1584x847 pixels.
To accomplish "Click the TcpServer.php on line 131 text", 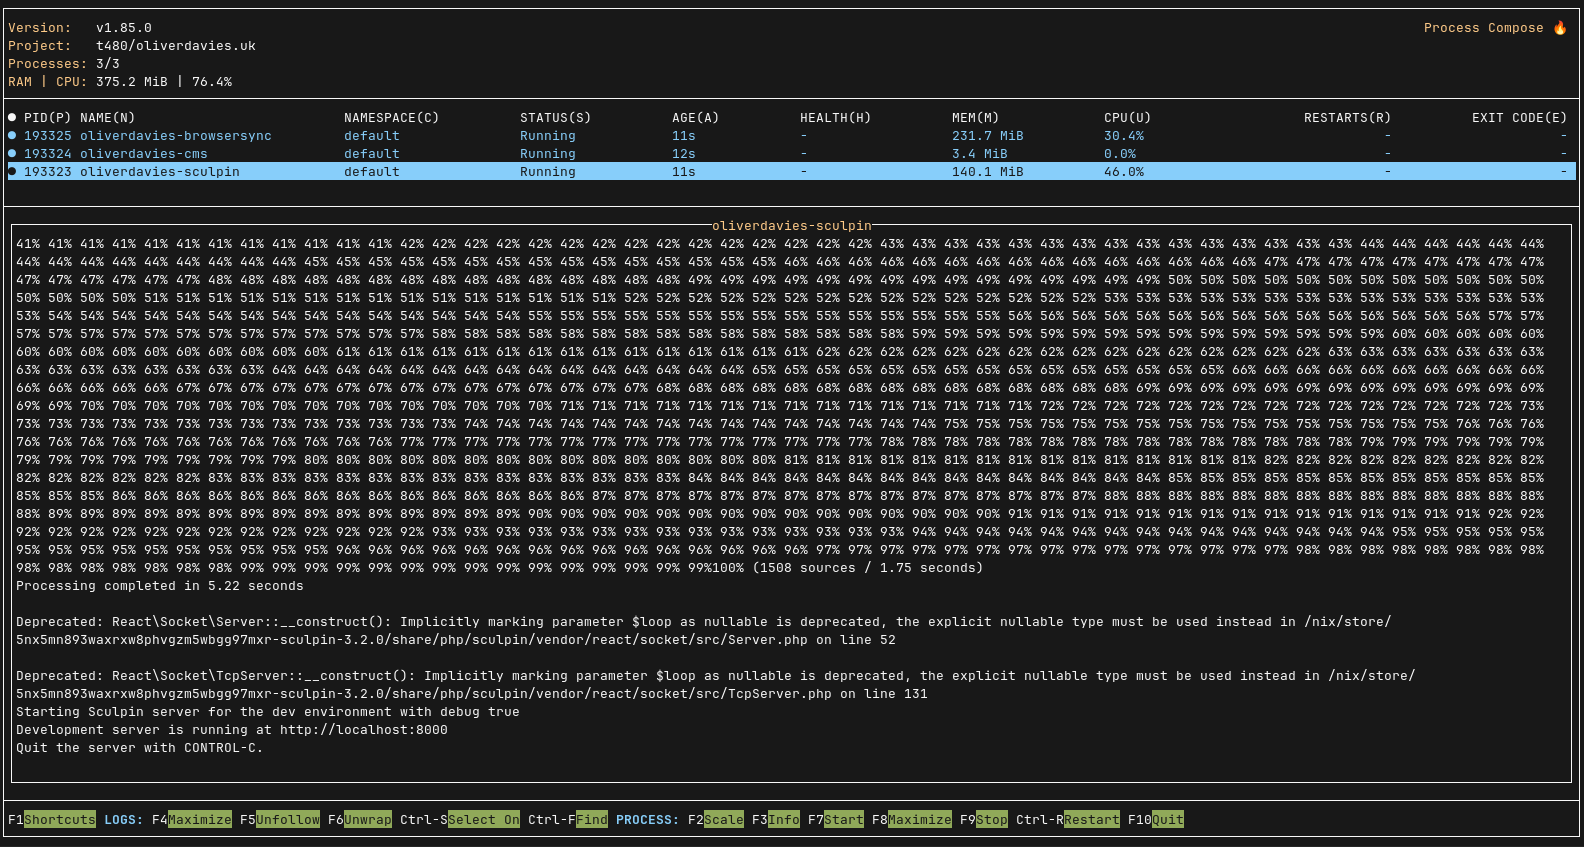I will 828,694.
